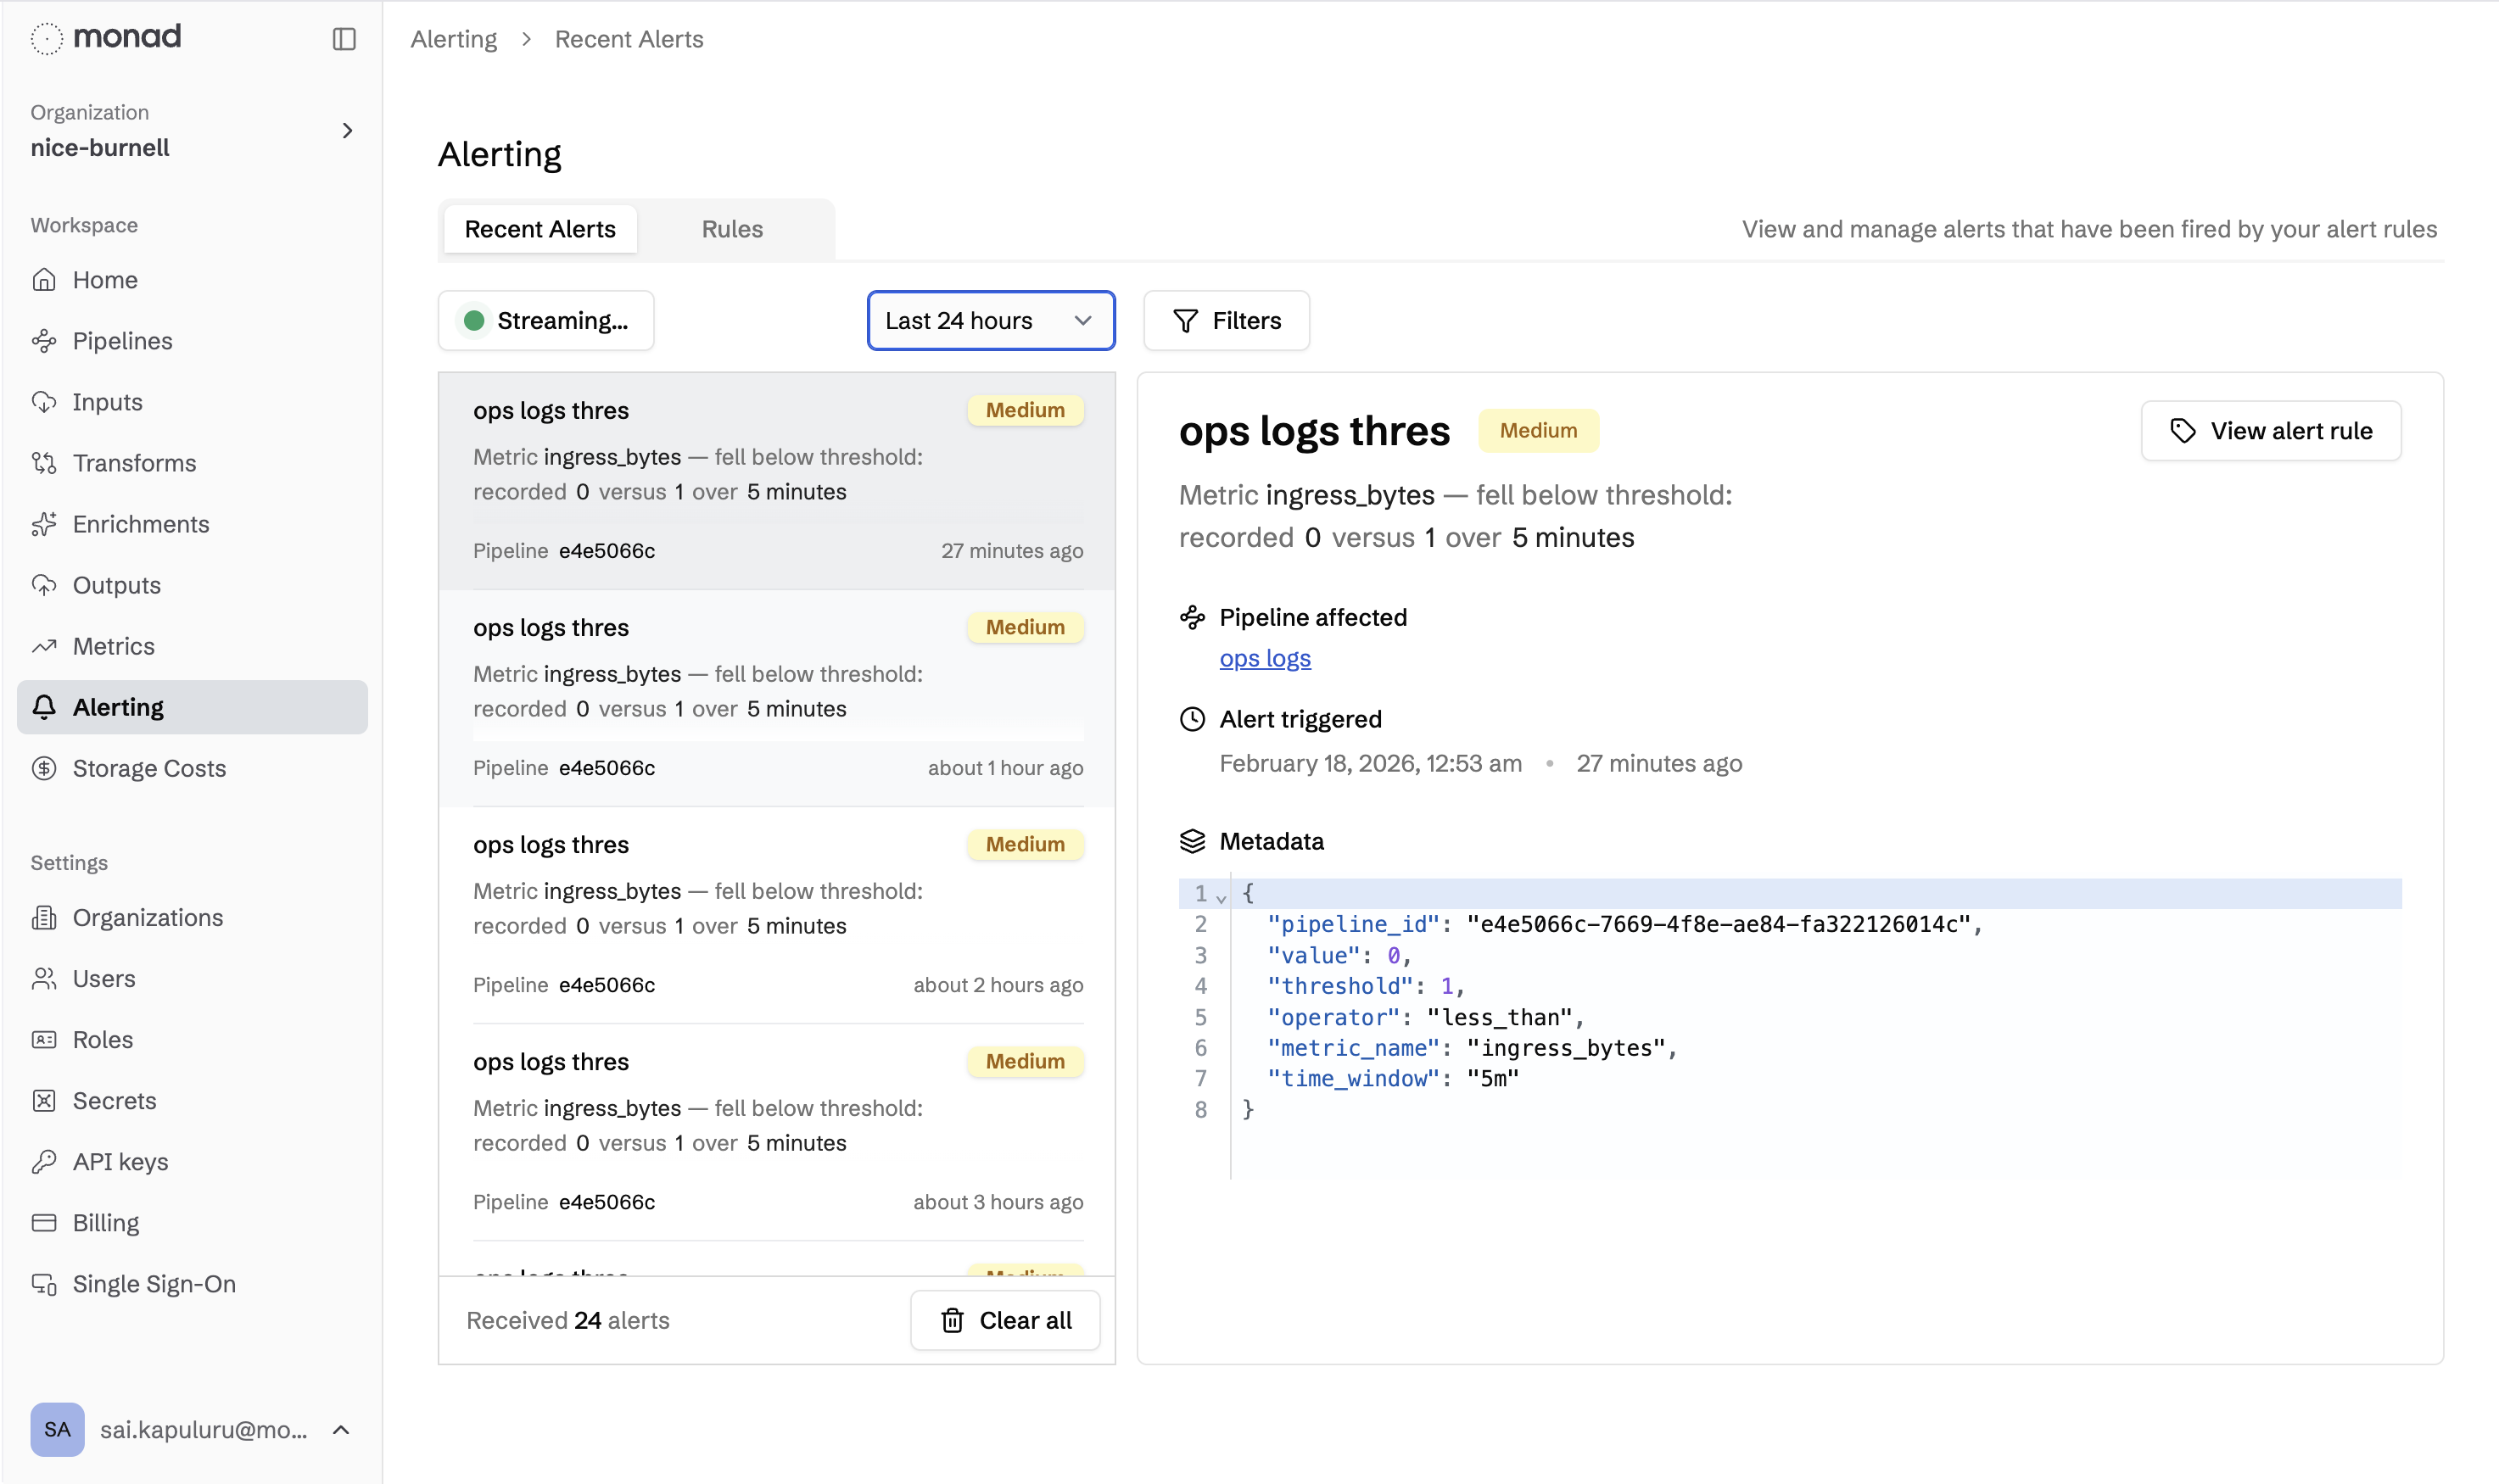The image size is (2499, 1484).
Task: Collapse the sidebar panel icon
Action: pyautogui.click(x=344, y=39)
